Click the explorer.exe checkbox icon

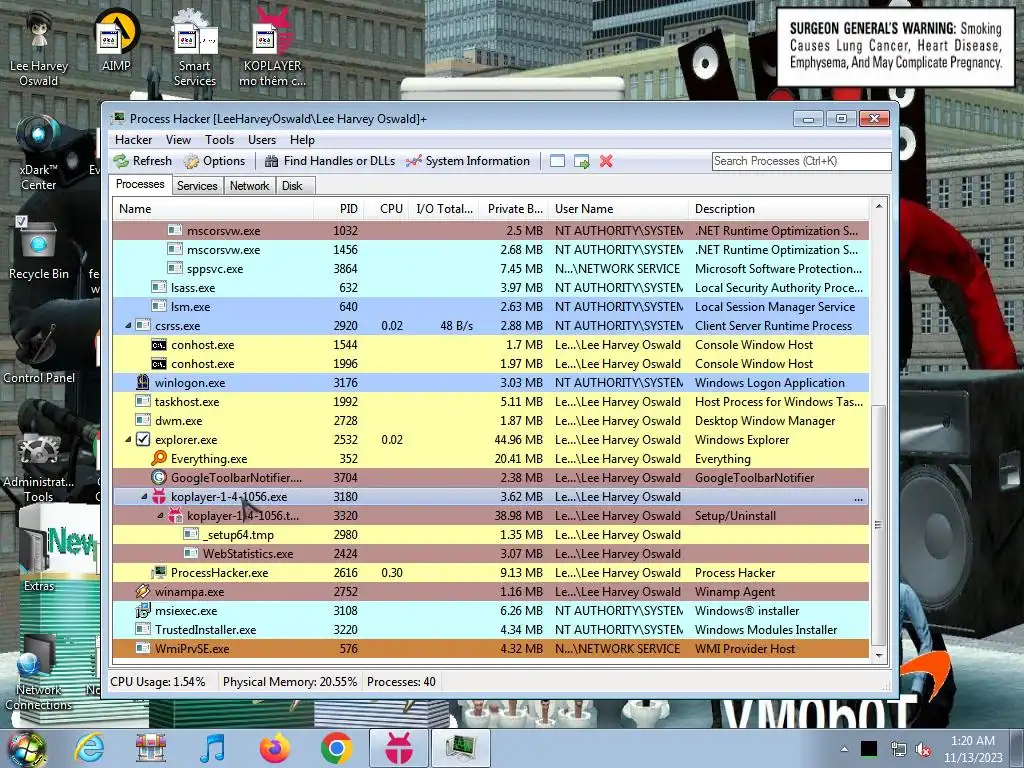tap(143, 440)
